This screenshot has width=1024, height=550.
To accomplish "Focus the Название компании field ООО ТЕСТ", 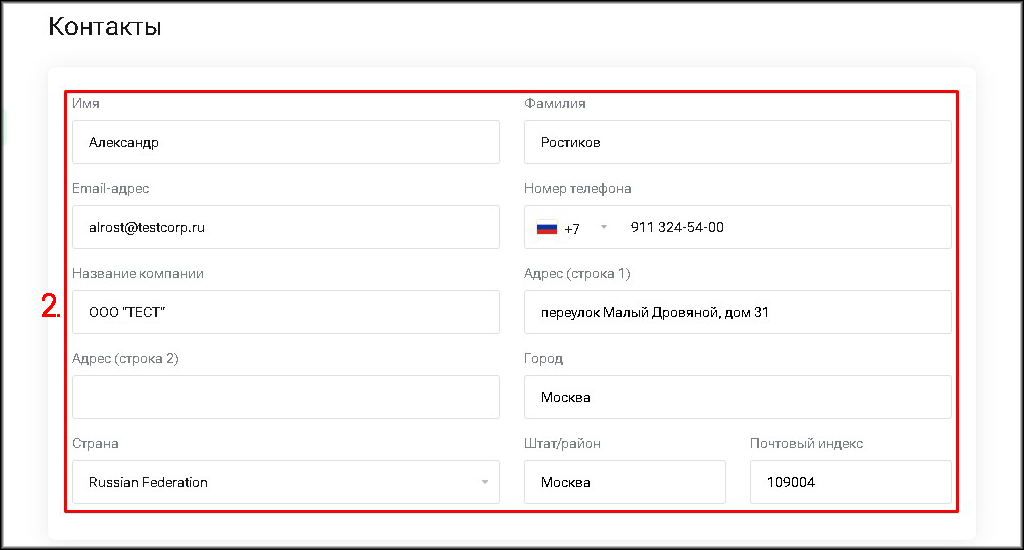I will (286, 312).
